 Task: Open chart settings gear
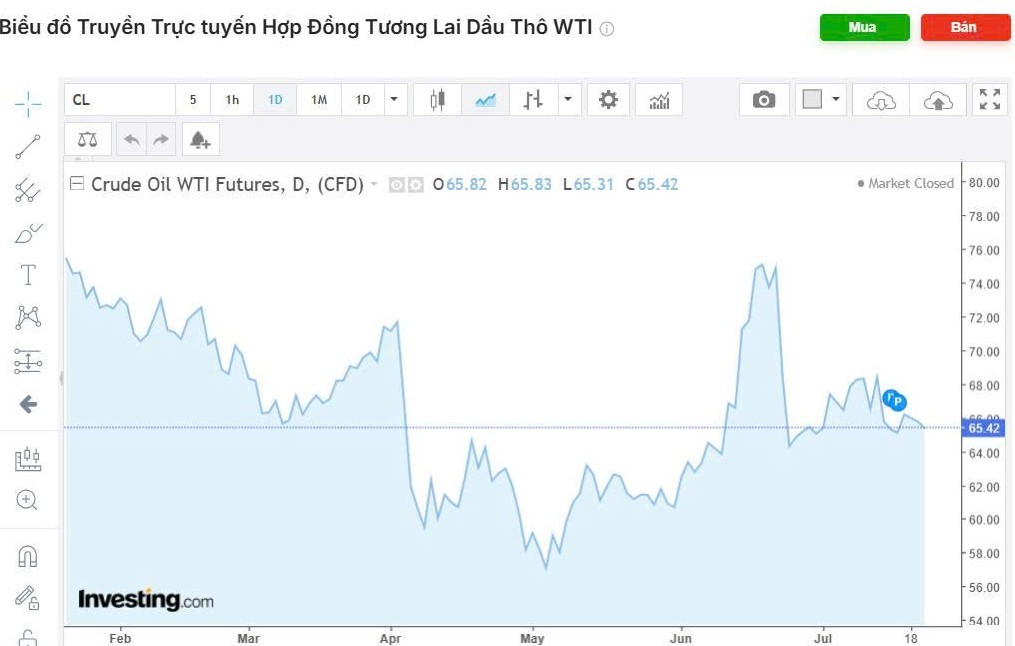click(x=608, y=100)
